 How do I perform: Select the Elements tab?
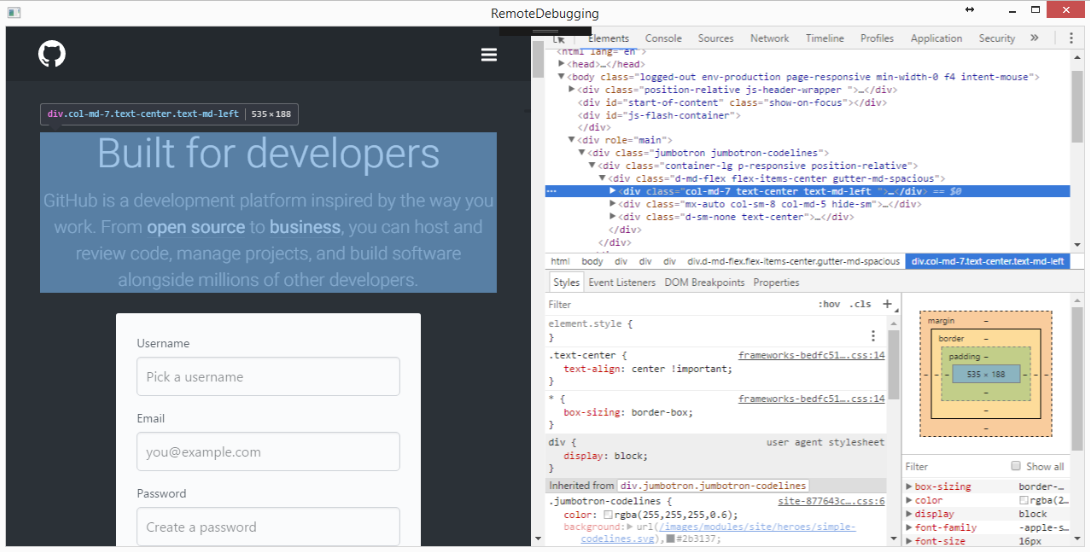[608, 38]
